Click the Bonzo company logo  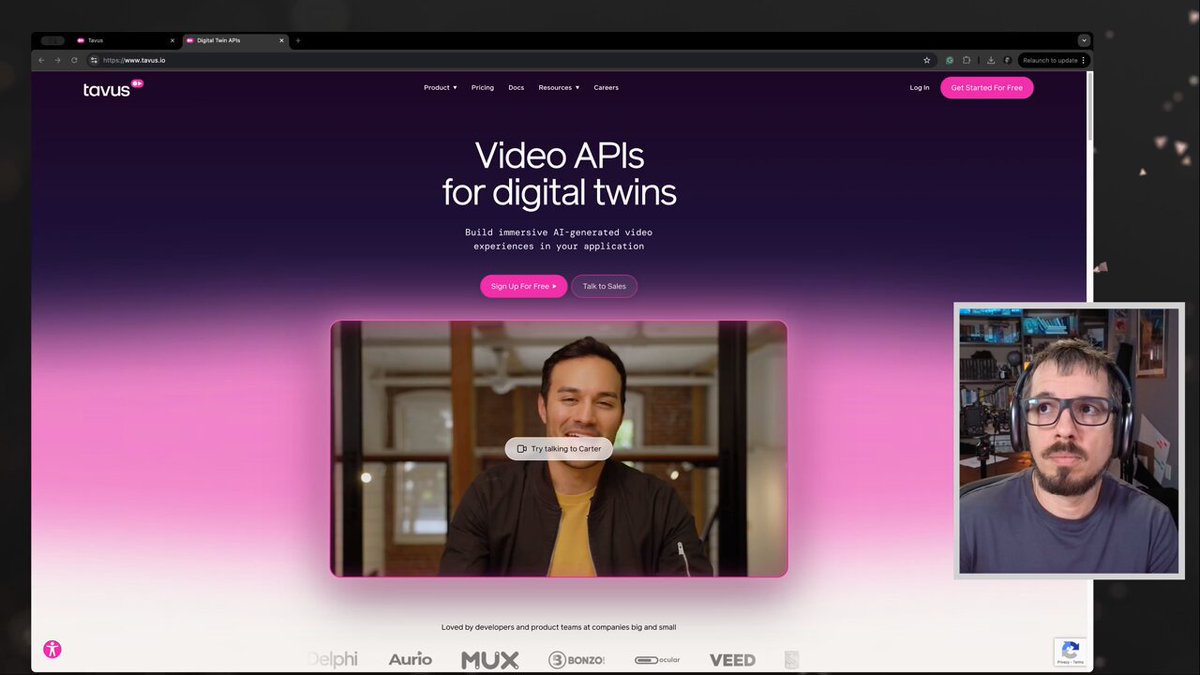click(577, 660)
